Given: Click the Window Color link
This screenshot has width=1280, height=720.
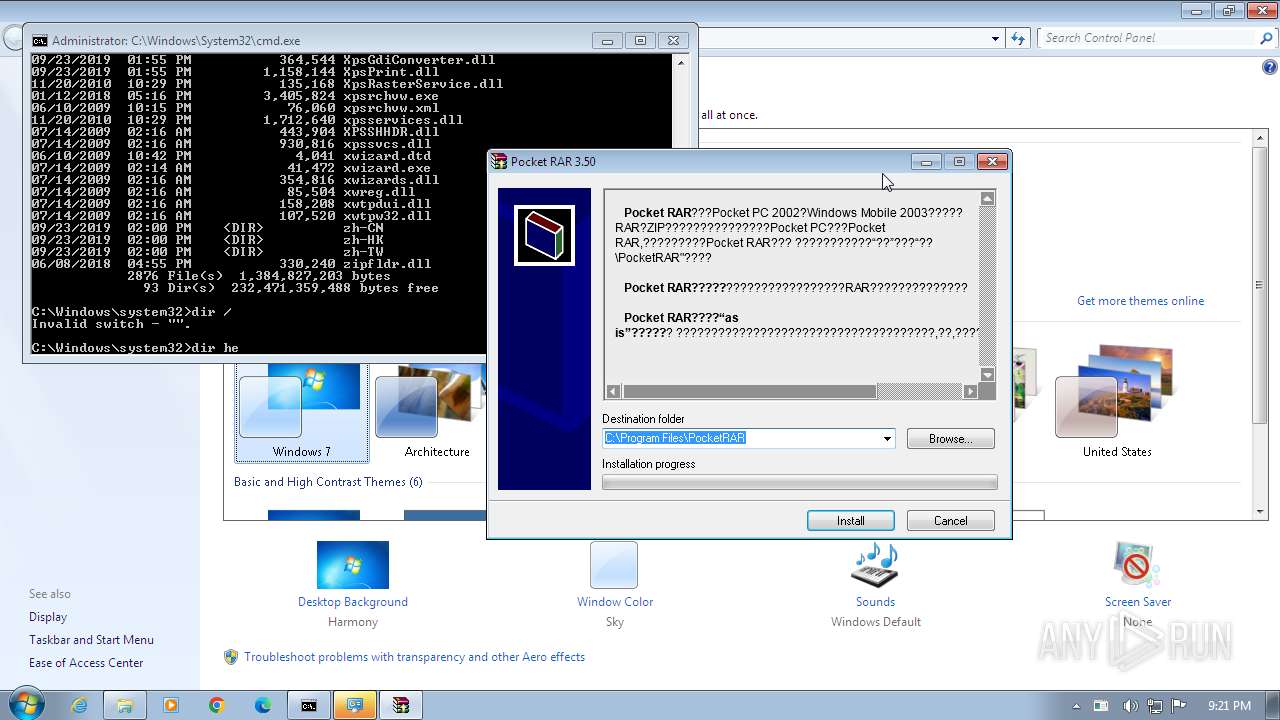Looking at the screenshot, I should click(x=614, y=602).
